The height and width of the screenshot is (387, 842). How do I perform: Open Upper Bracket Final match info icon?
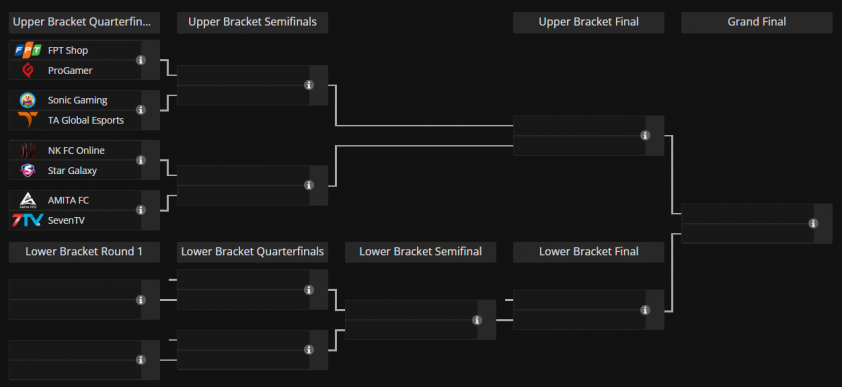[x=645, y=135]
